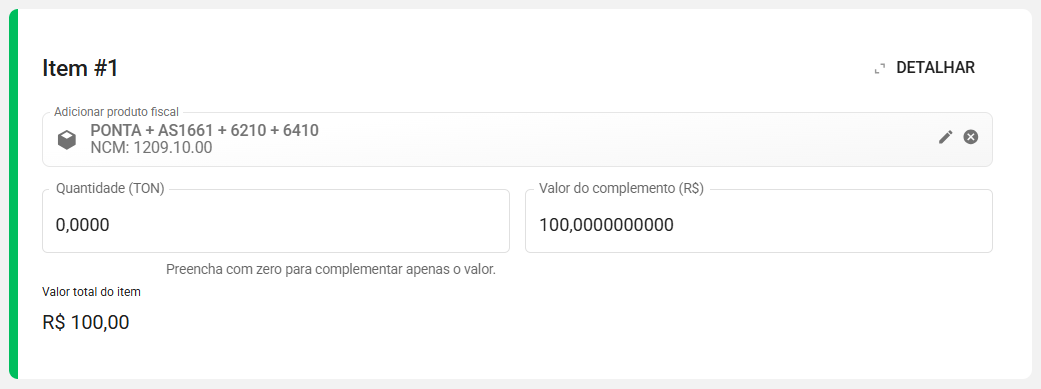This screenshot has width=1041, height=389.
Task: Focus the Valor do complemento field
Action: click(x=759, y=221)
